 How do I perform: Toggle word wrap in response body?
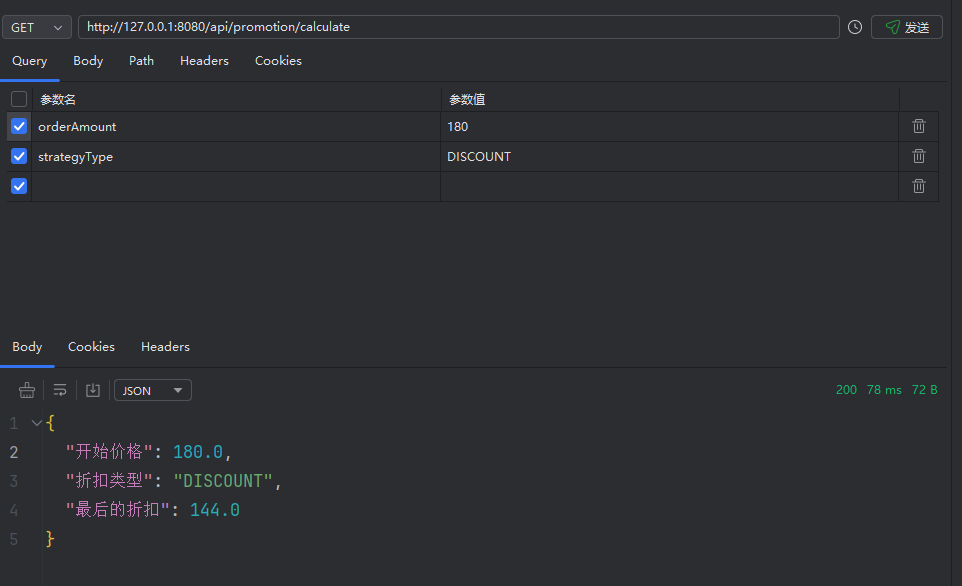click(60, 390)
